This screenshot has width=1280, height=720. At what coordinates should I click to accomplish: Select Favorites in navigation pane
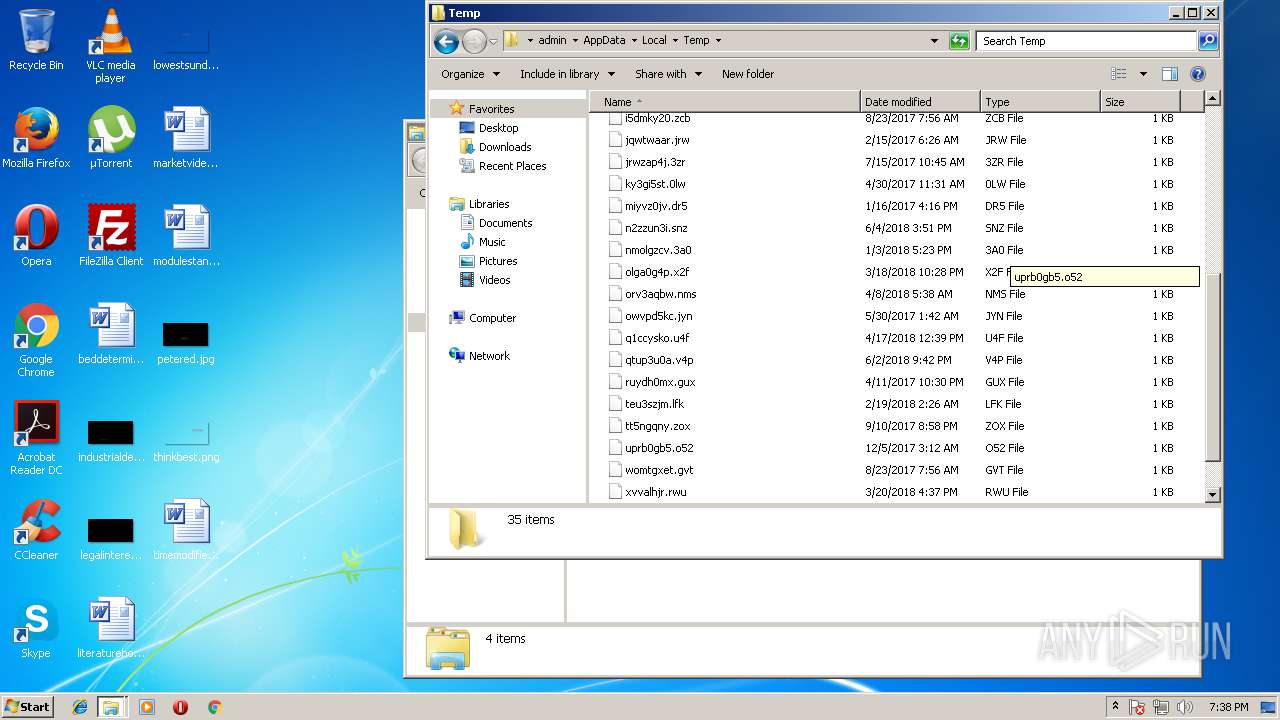[x=492, y=109]
